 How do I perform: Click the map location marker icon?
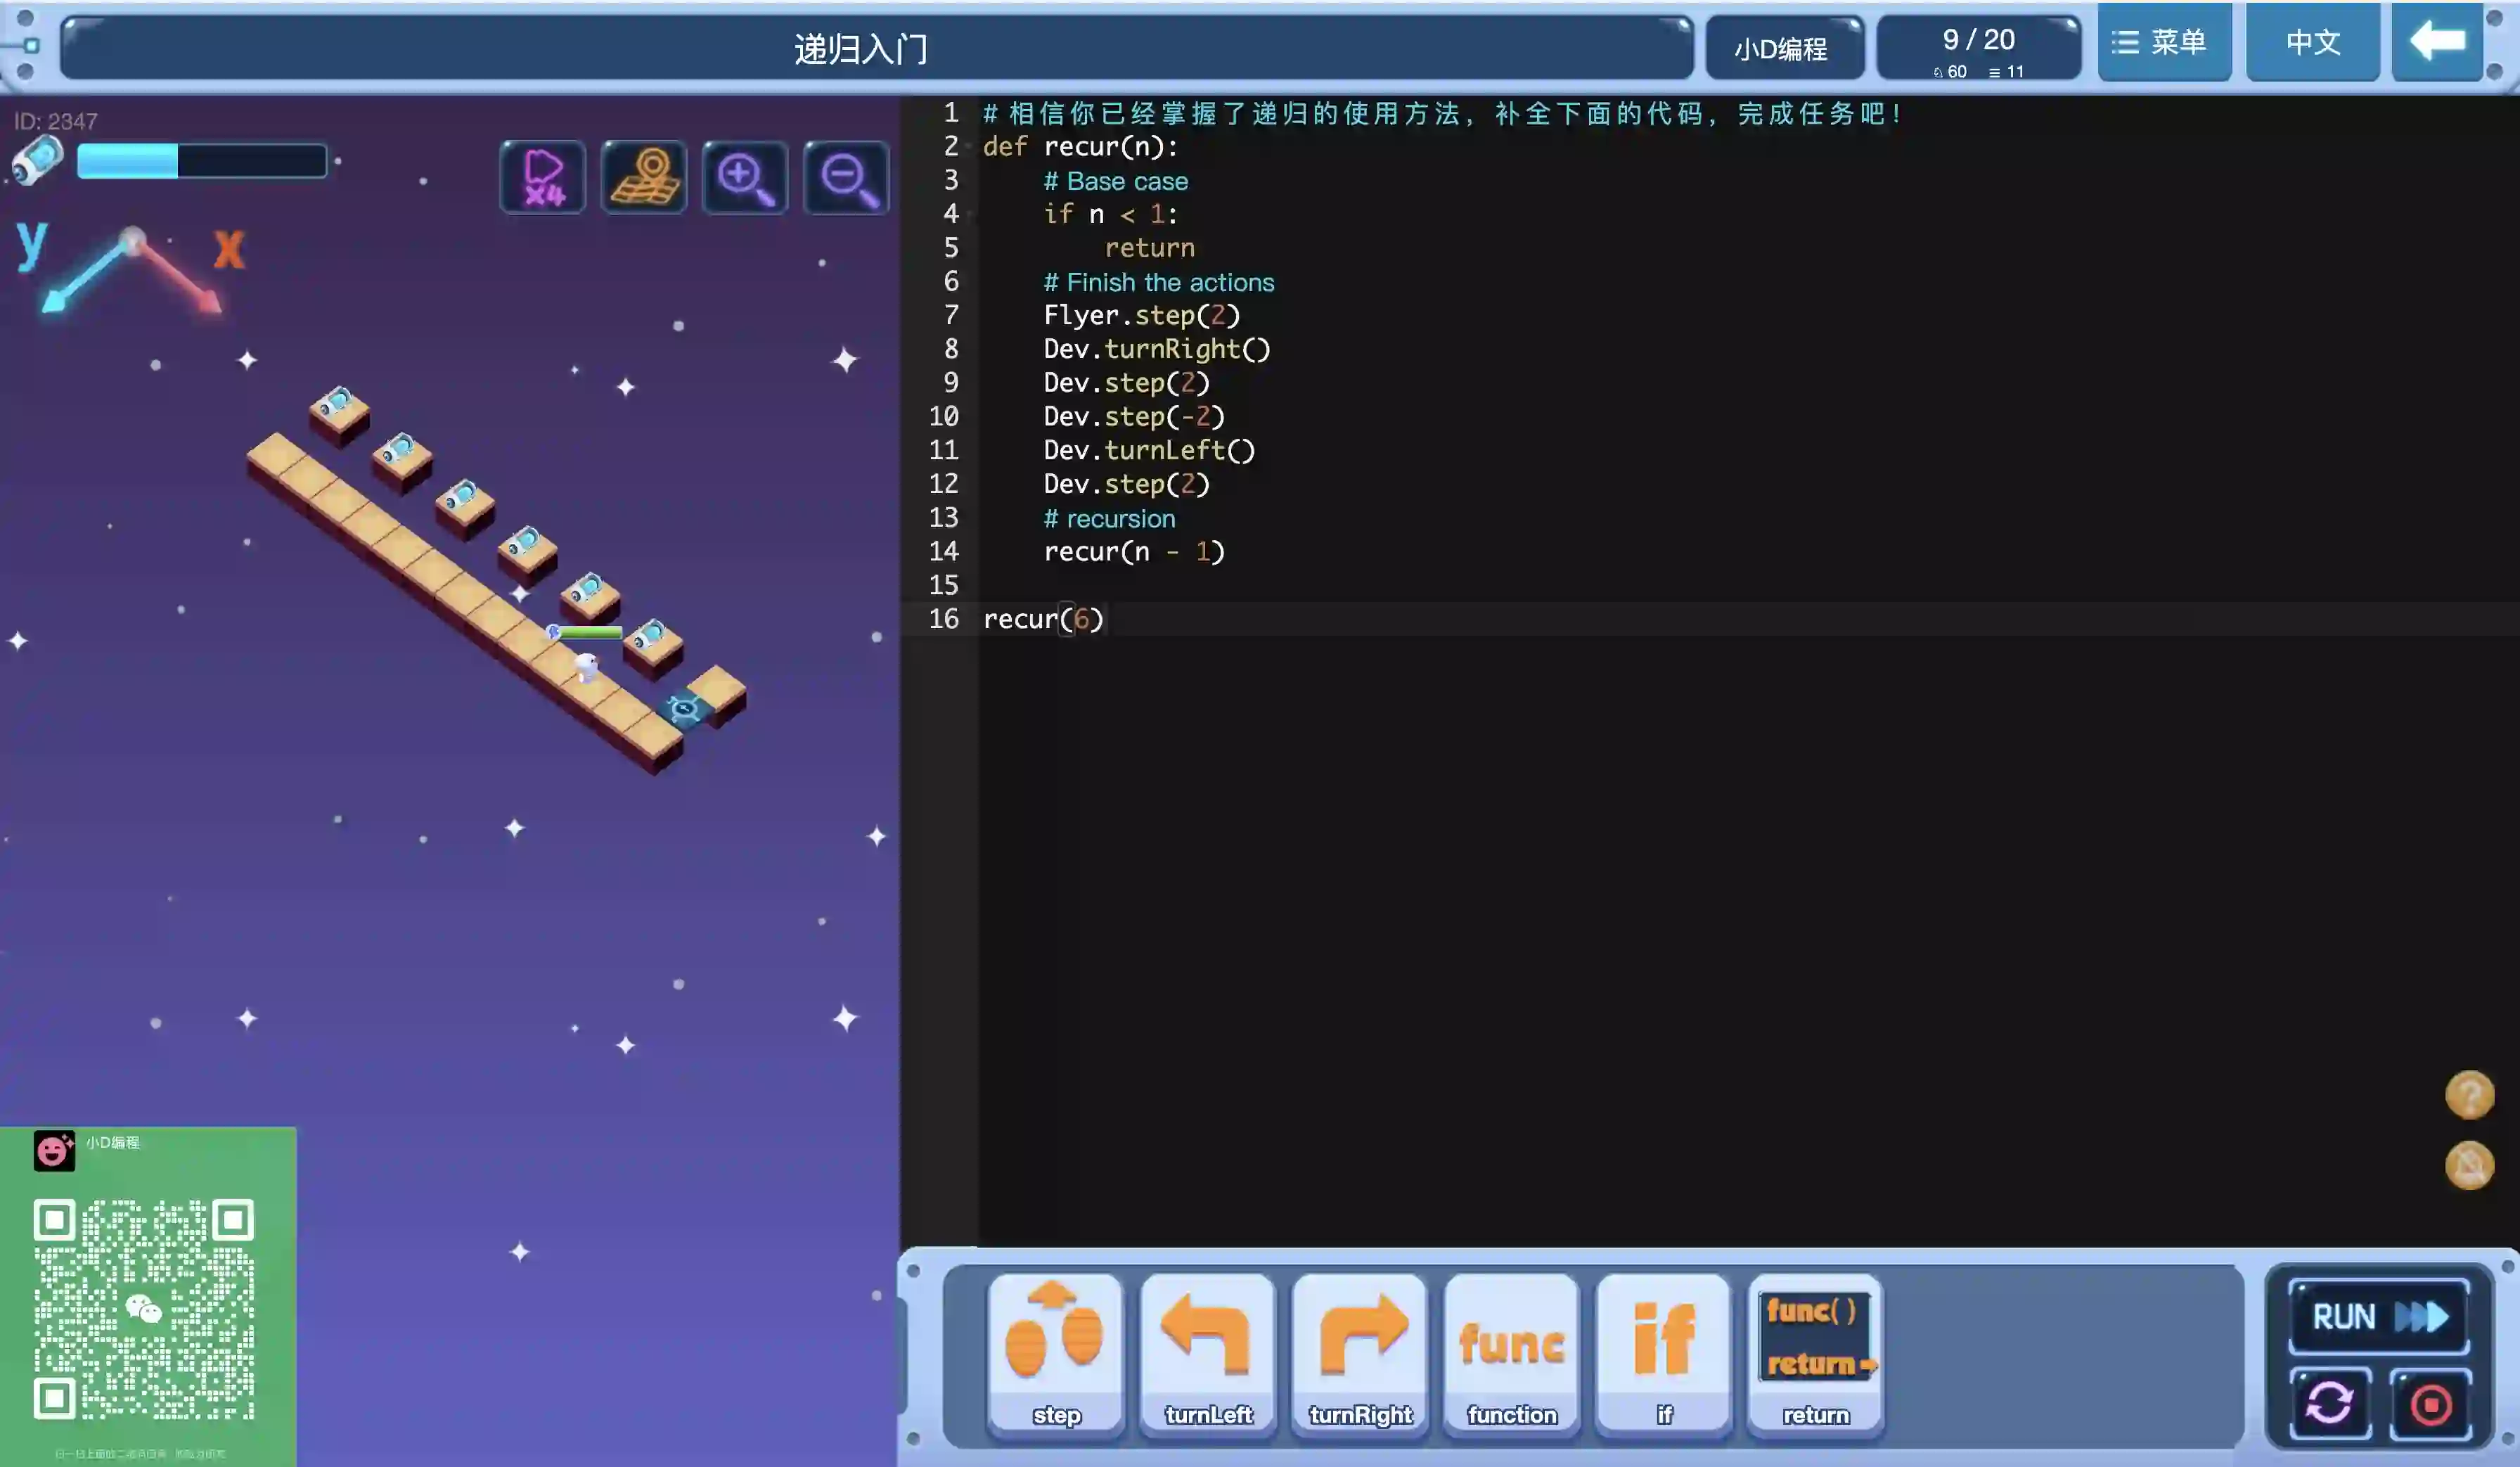click(644, 178)
